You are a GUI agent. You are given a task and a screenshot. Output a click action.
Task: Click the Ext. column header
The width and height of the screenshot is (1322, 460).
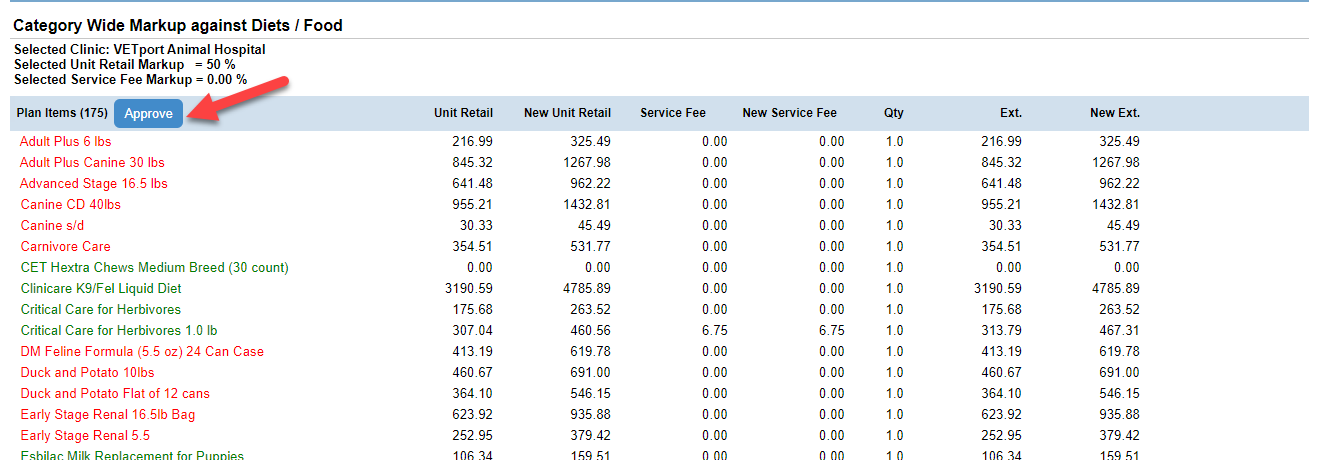pos(1011,113)
